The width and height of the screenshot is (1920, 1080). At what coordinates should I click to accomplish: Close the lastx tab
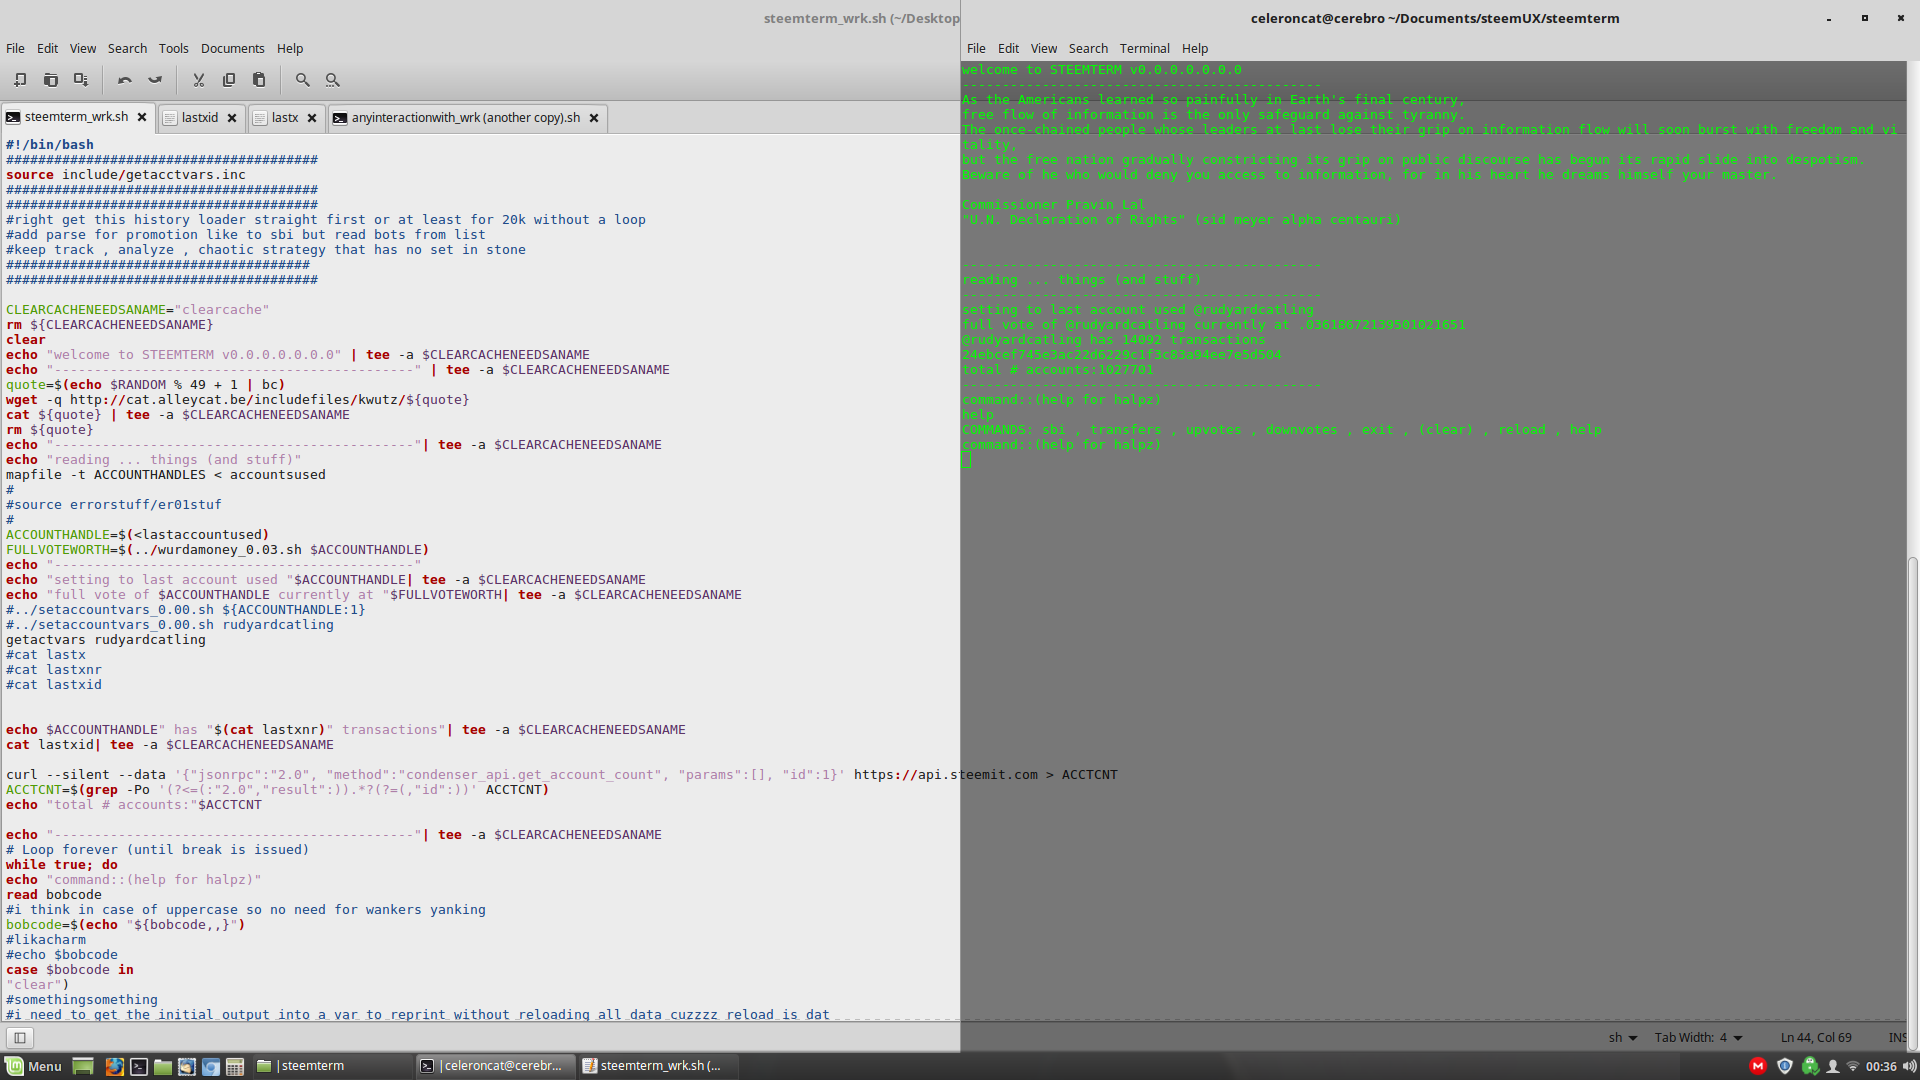(x=312, y=118)
